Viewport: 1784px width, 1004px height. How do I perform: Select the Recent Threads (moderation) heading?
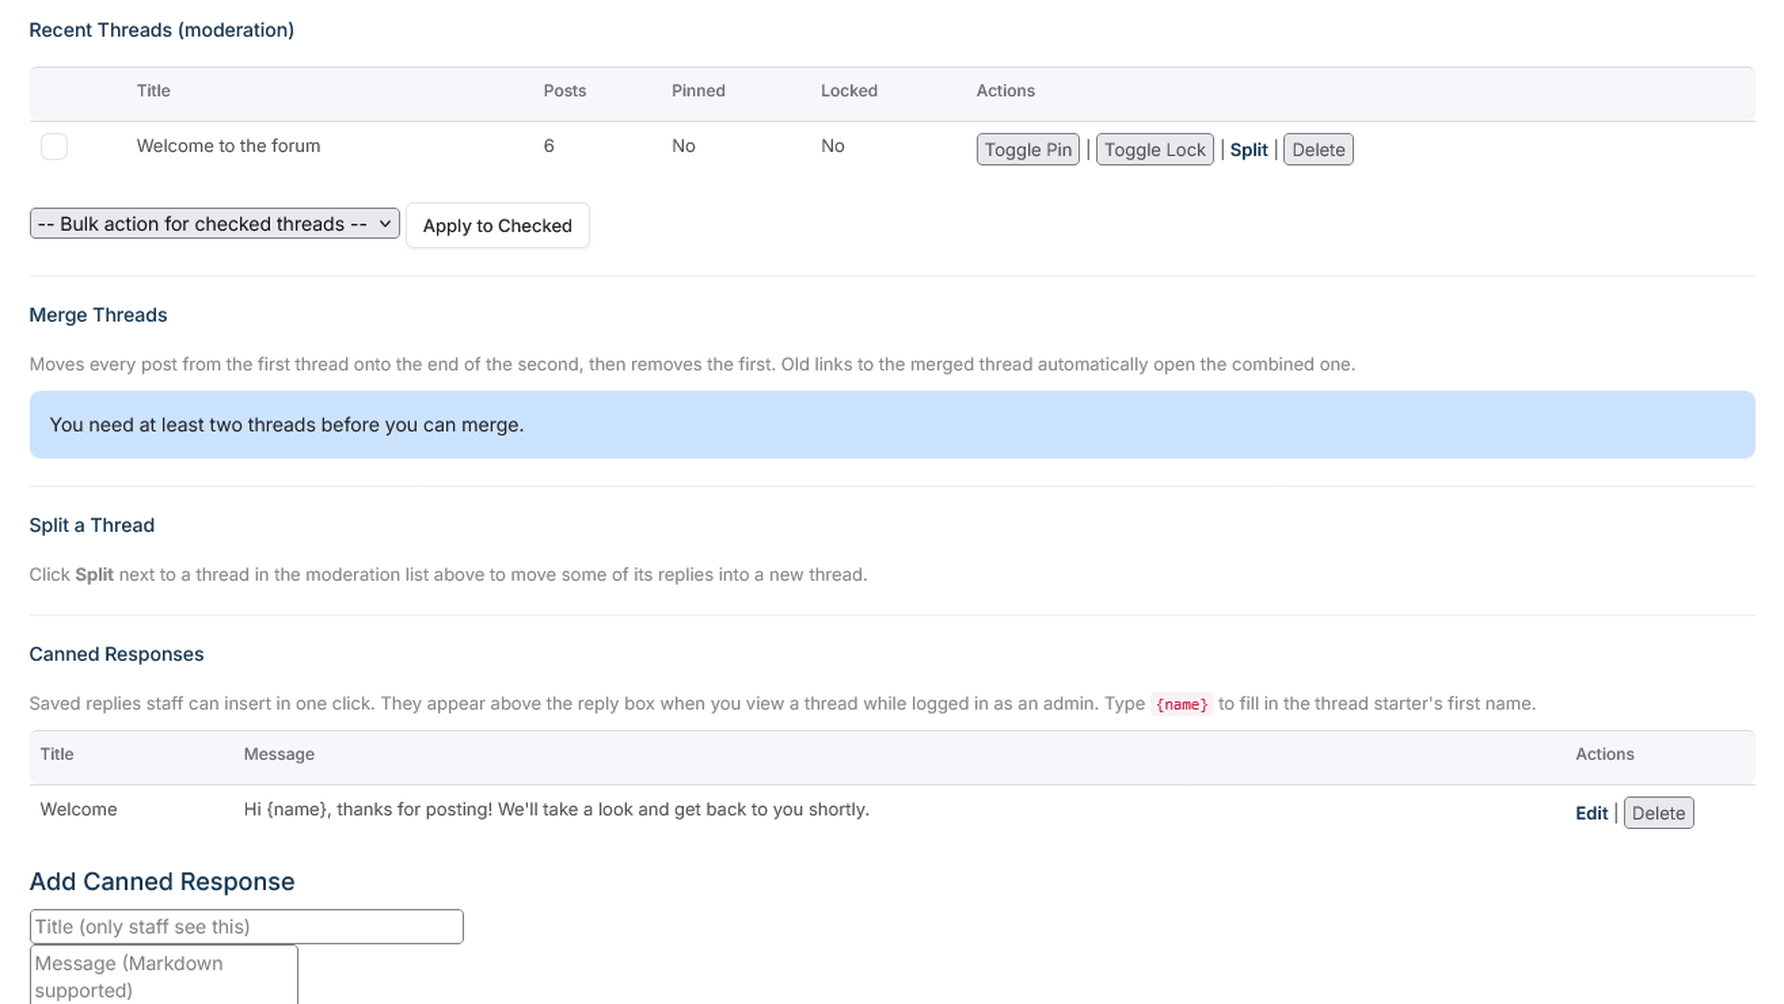click(162, 30)
